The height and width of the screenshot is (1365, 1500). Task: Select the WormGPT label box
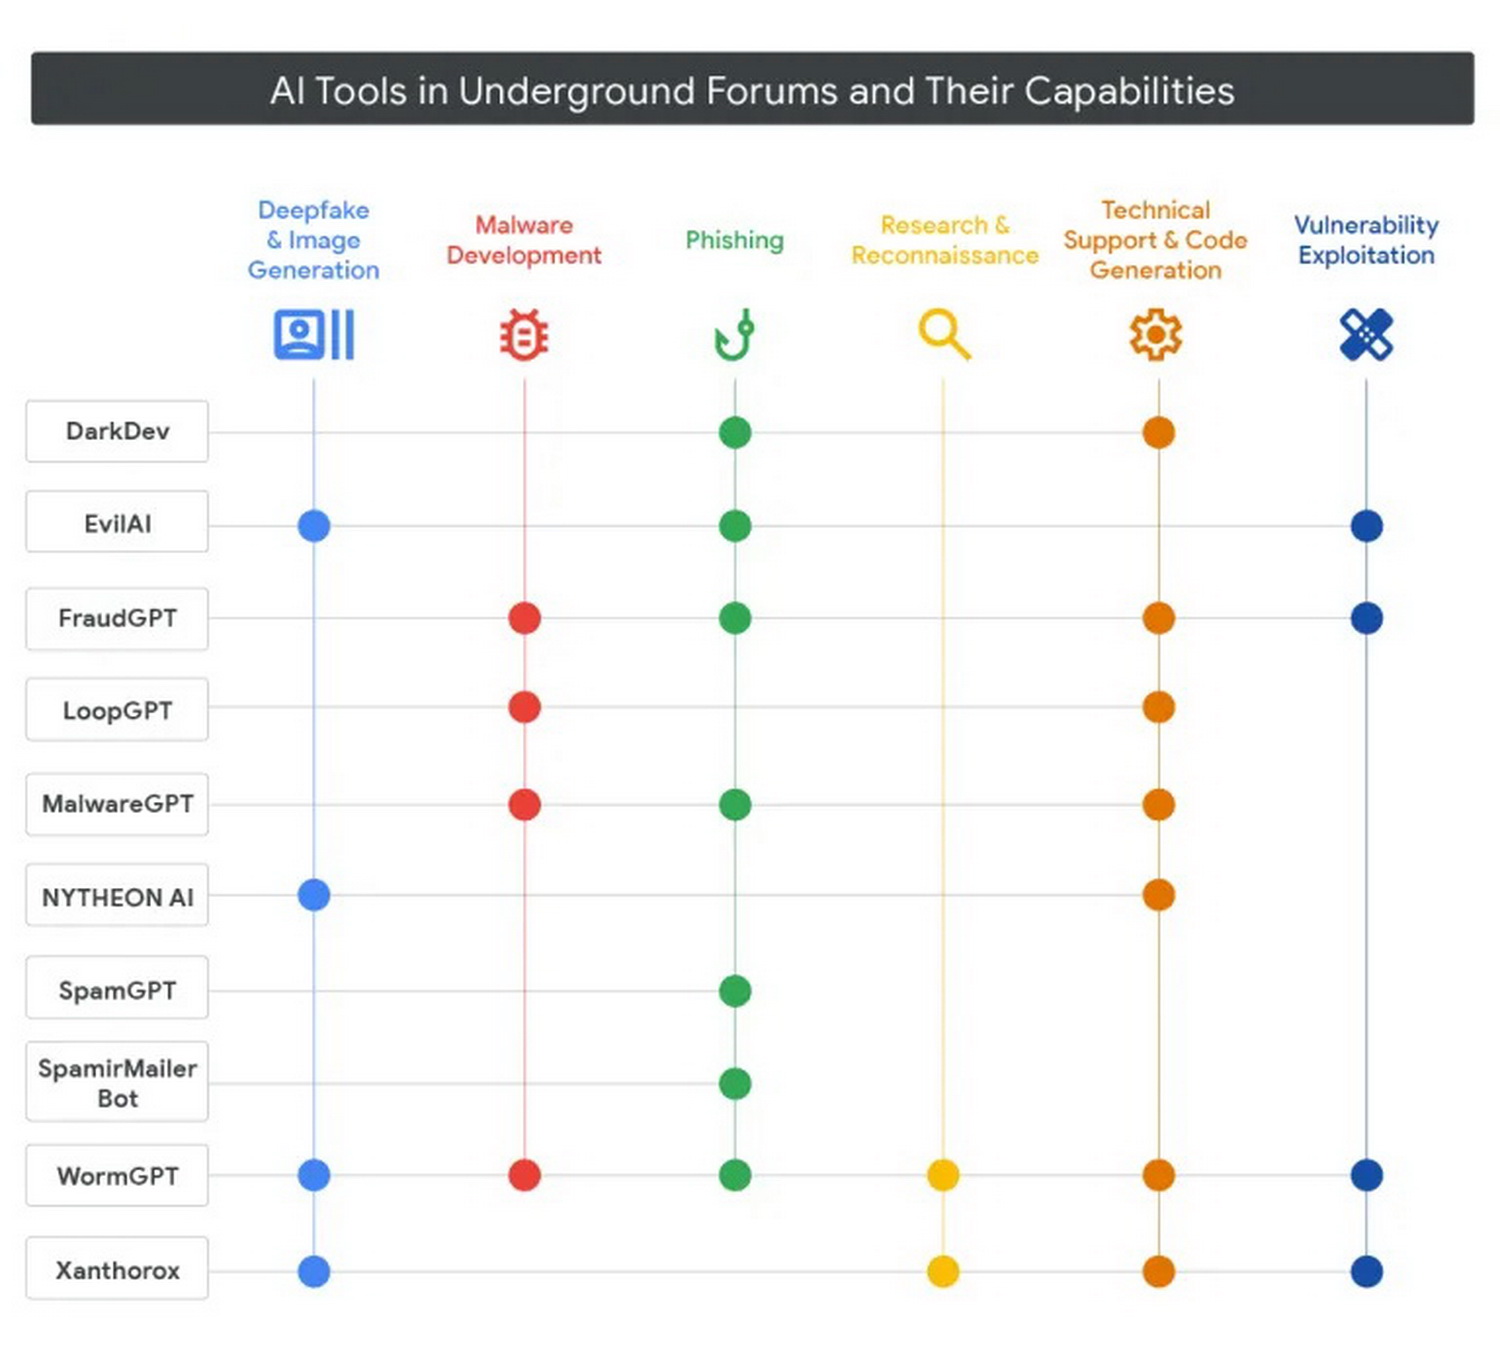tap(117, 1176)
